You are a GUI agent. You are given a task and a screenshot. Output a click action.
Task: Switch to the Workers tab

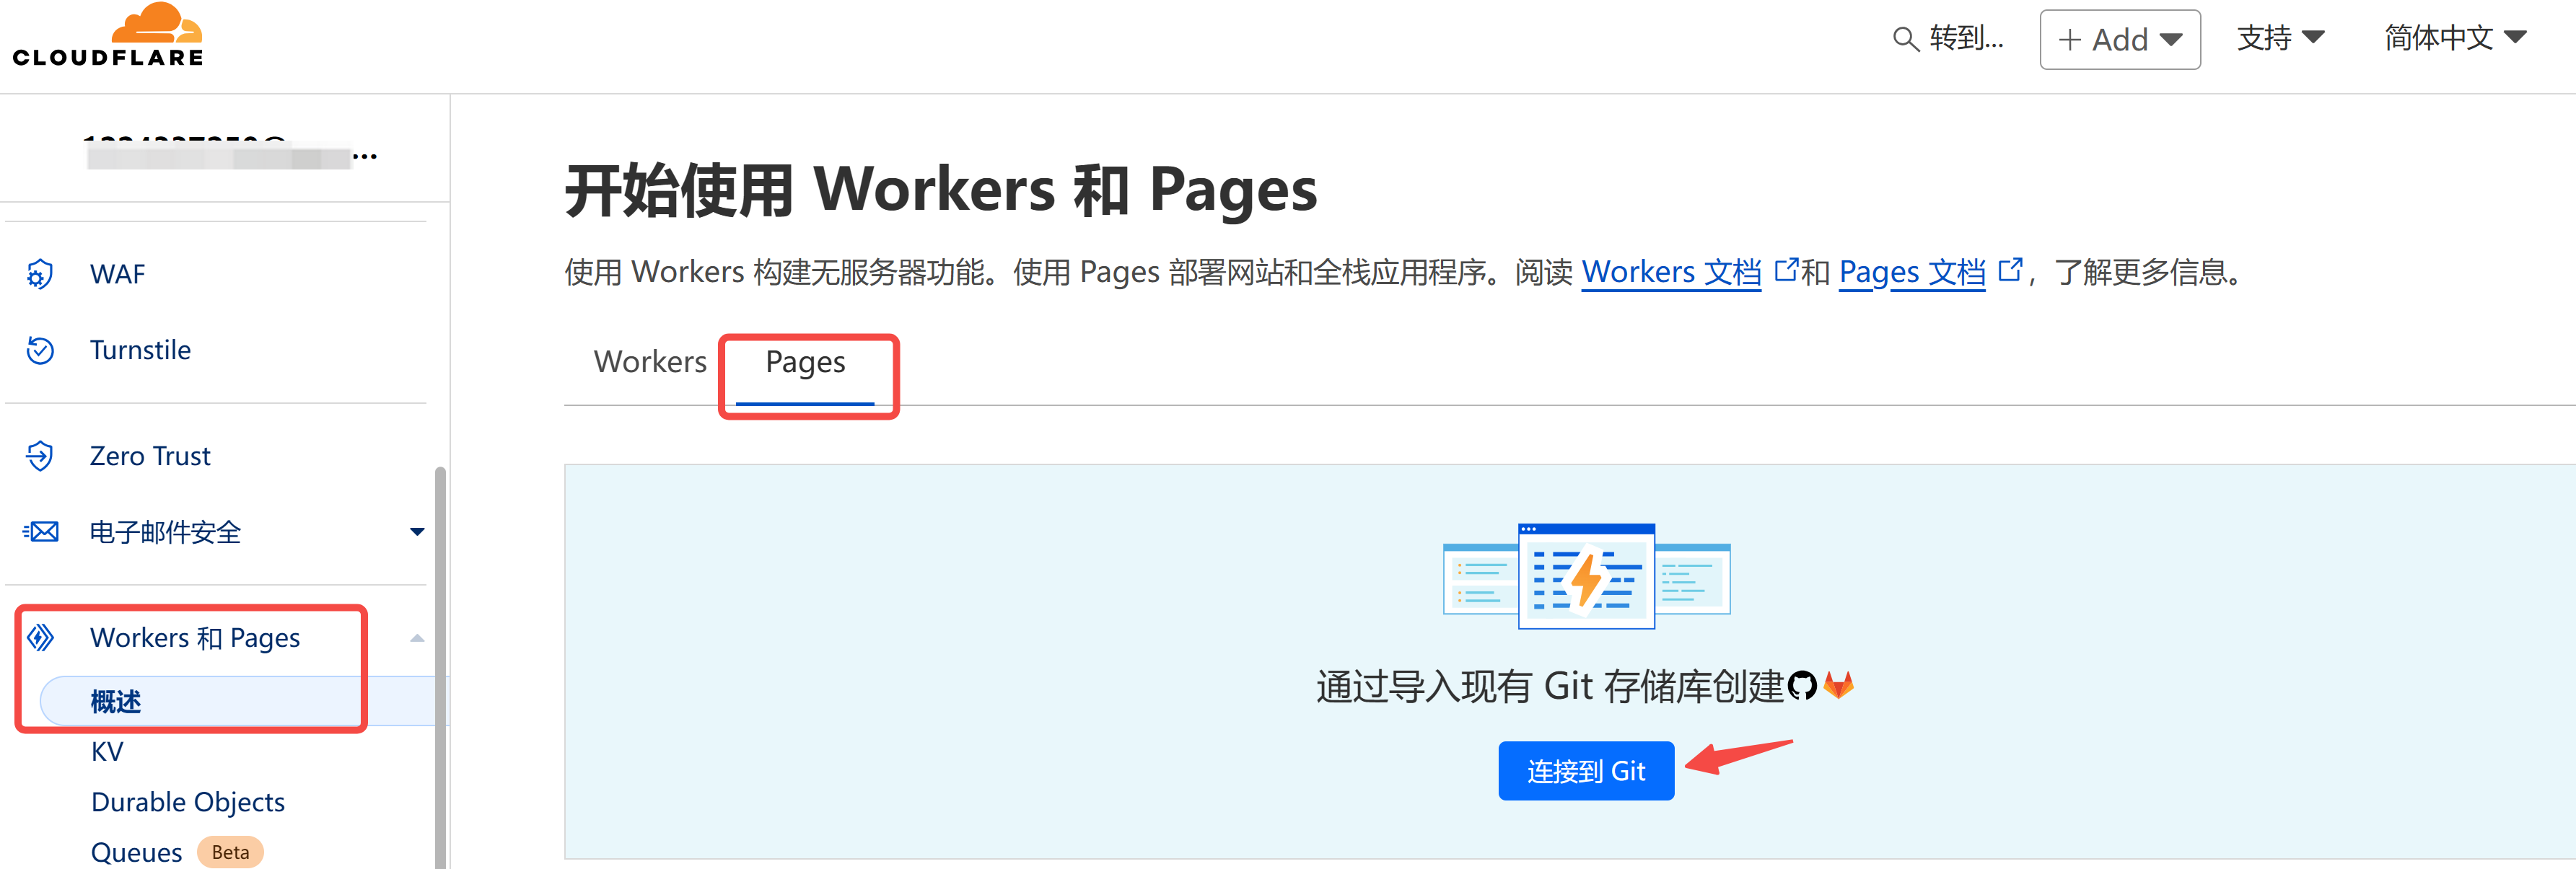tap(650, 362)
